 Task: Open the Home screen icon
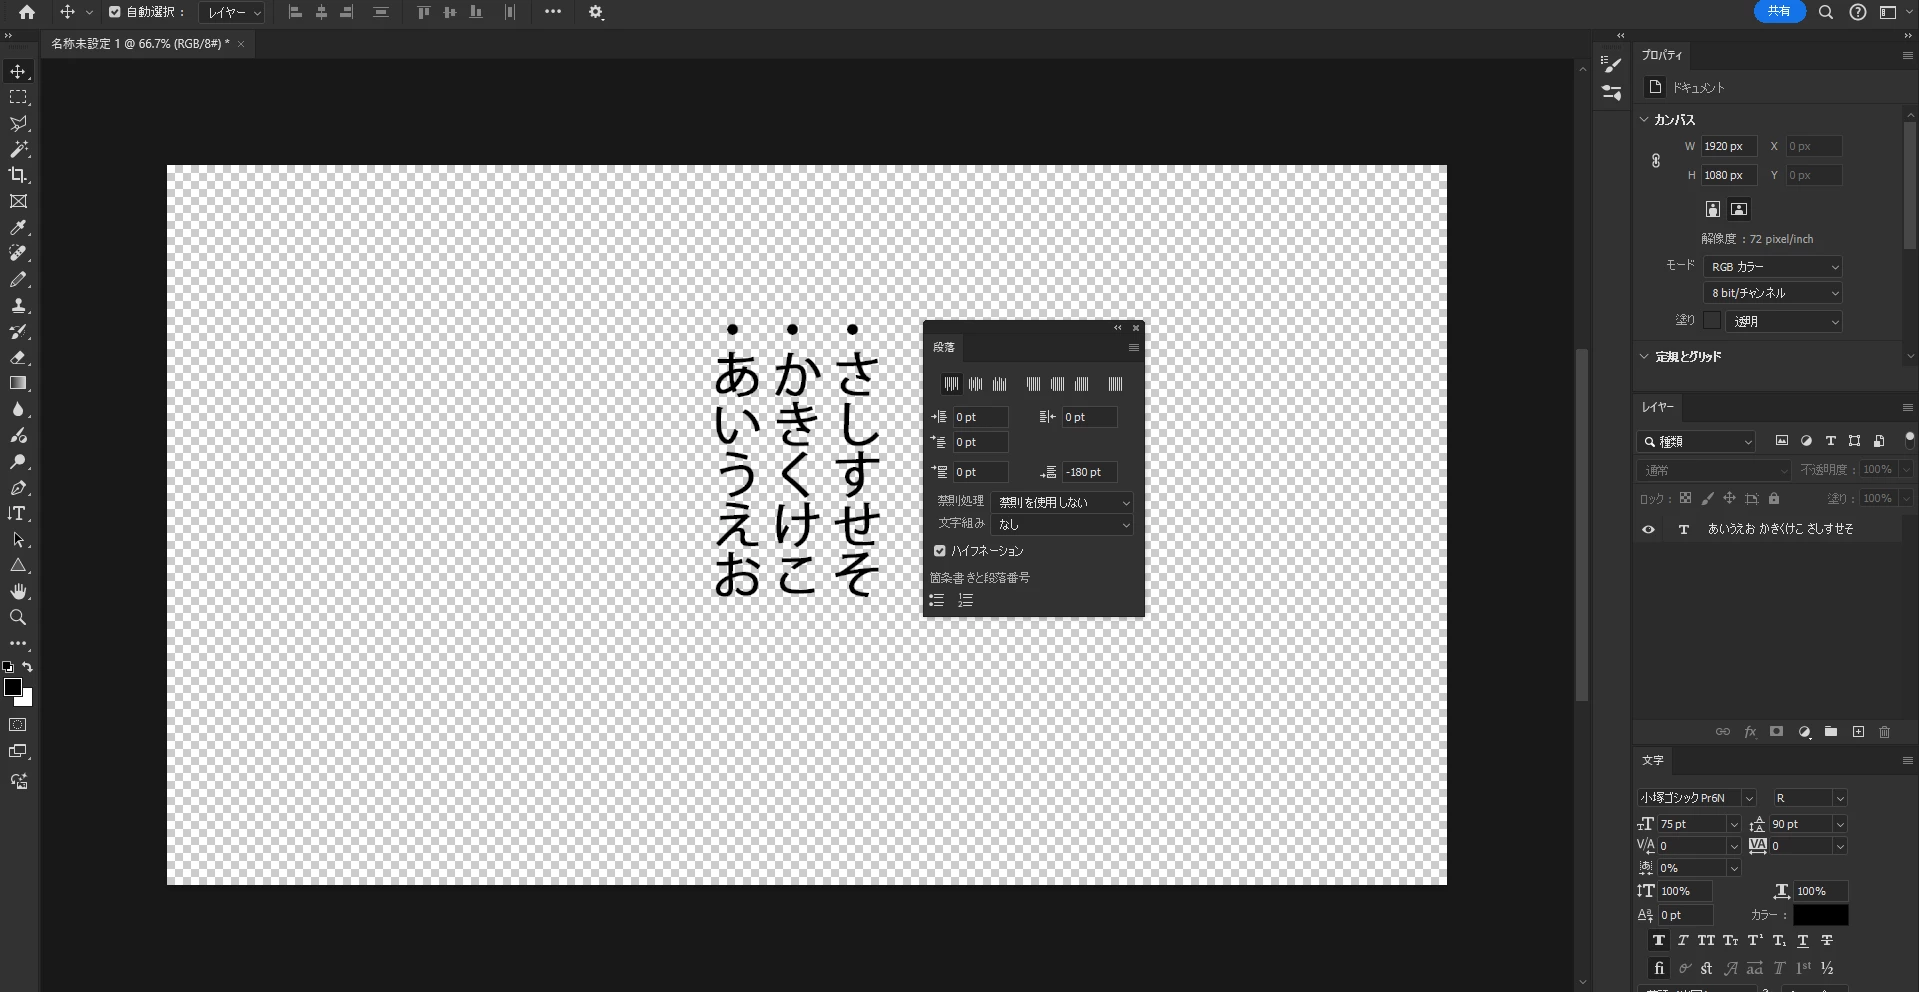tap(27, 12)
